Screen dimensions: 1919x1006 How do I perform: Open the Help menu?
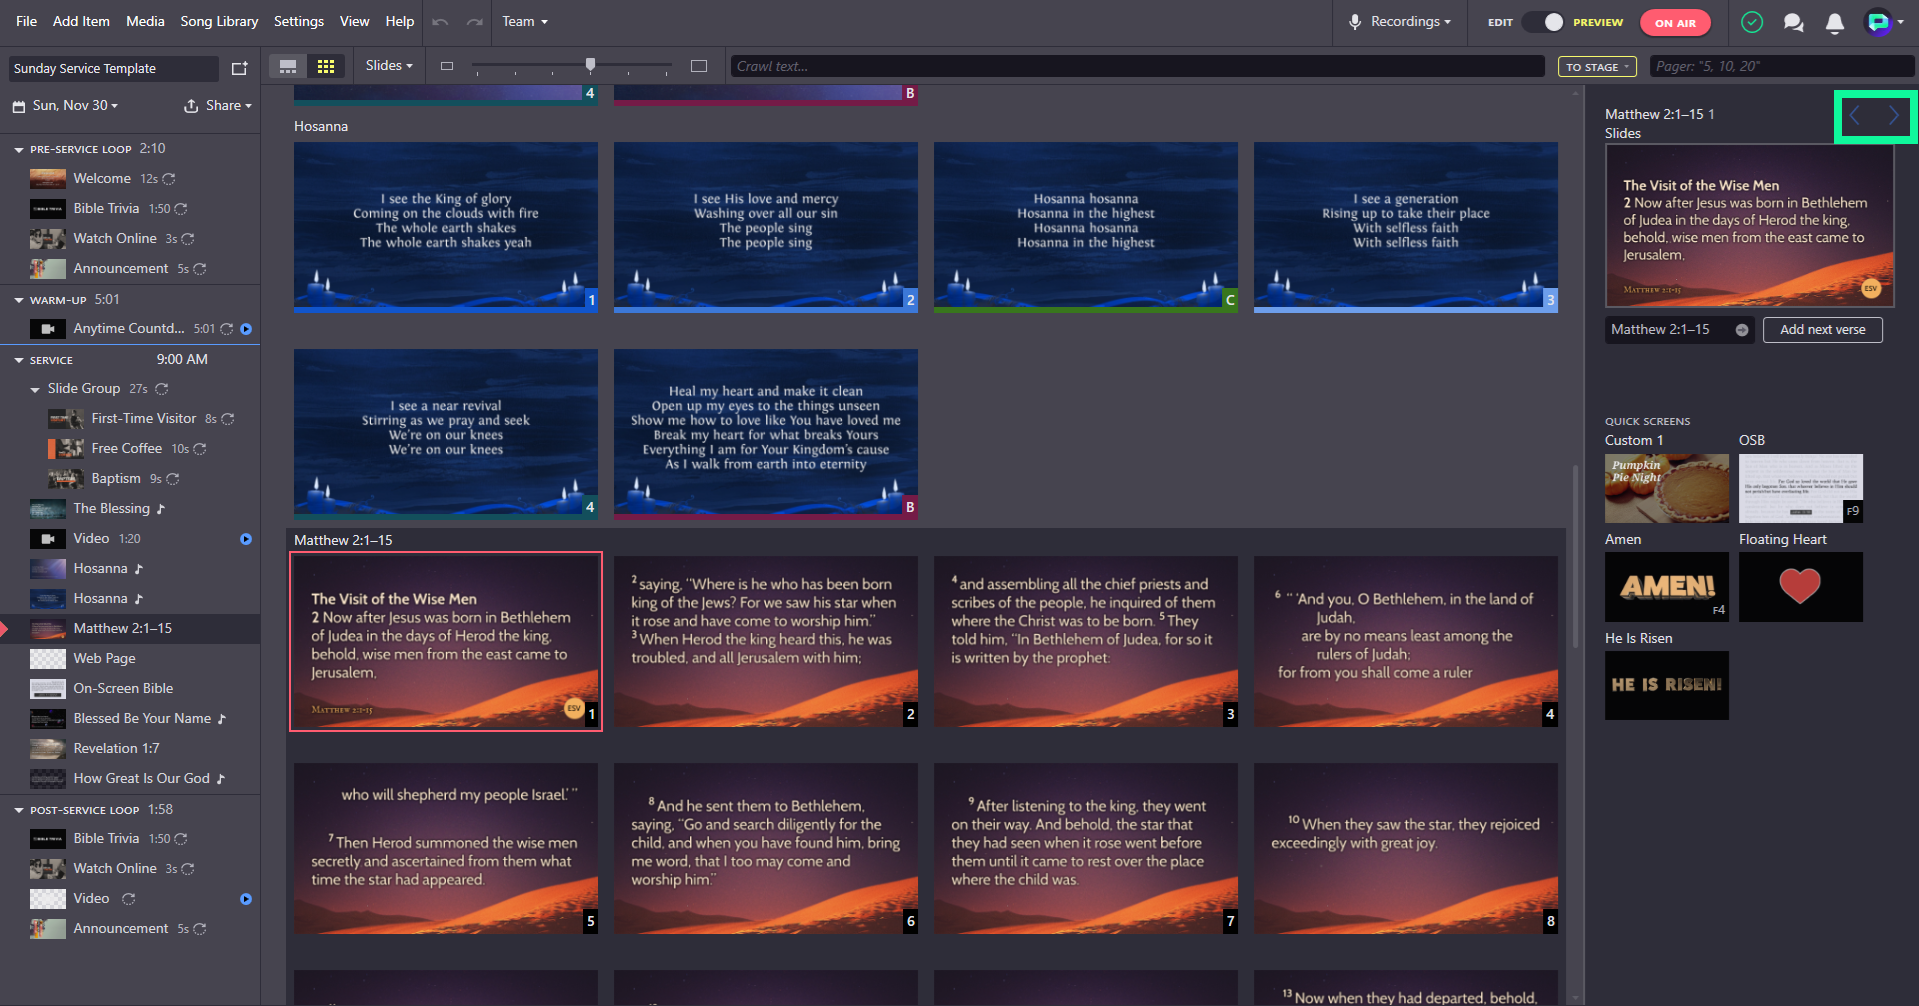tap(400, 21)
